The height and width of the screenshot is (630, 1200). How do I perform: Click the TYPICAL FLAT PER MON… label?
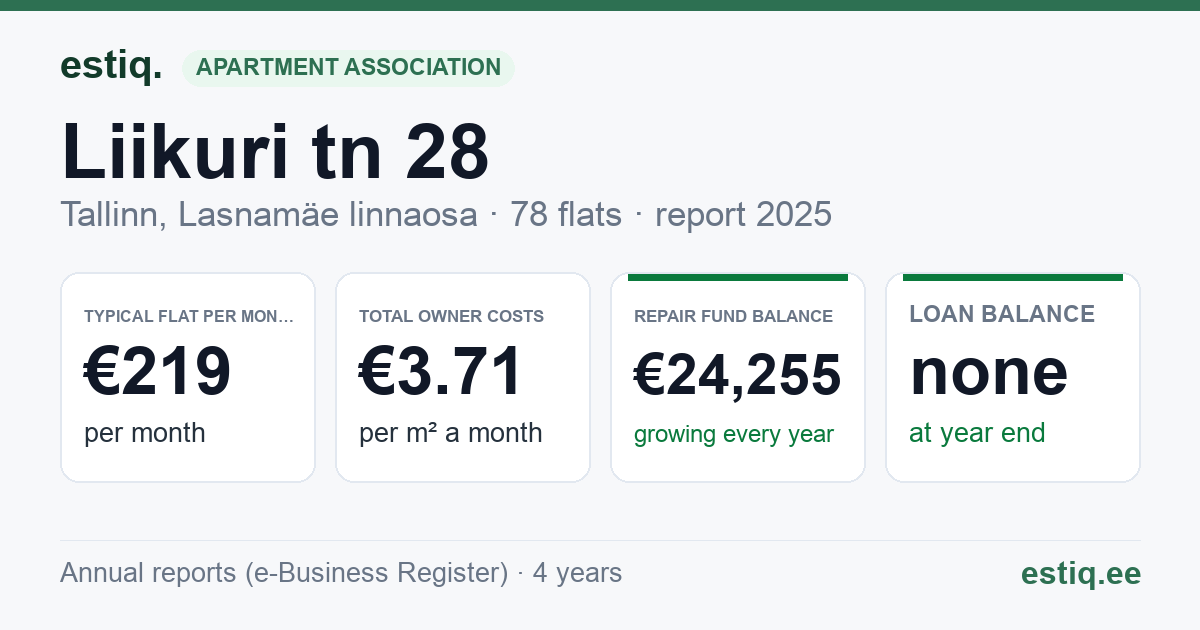pos(189,316)
